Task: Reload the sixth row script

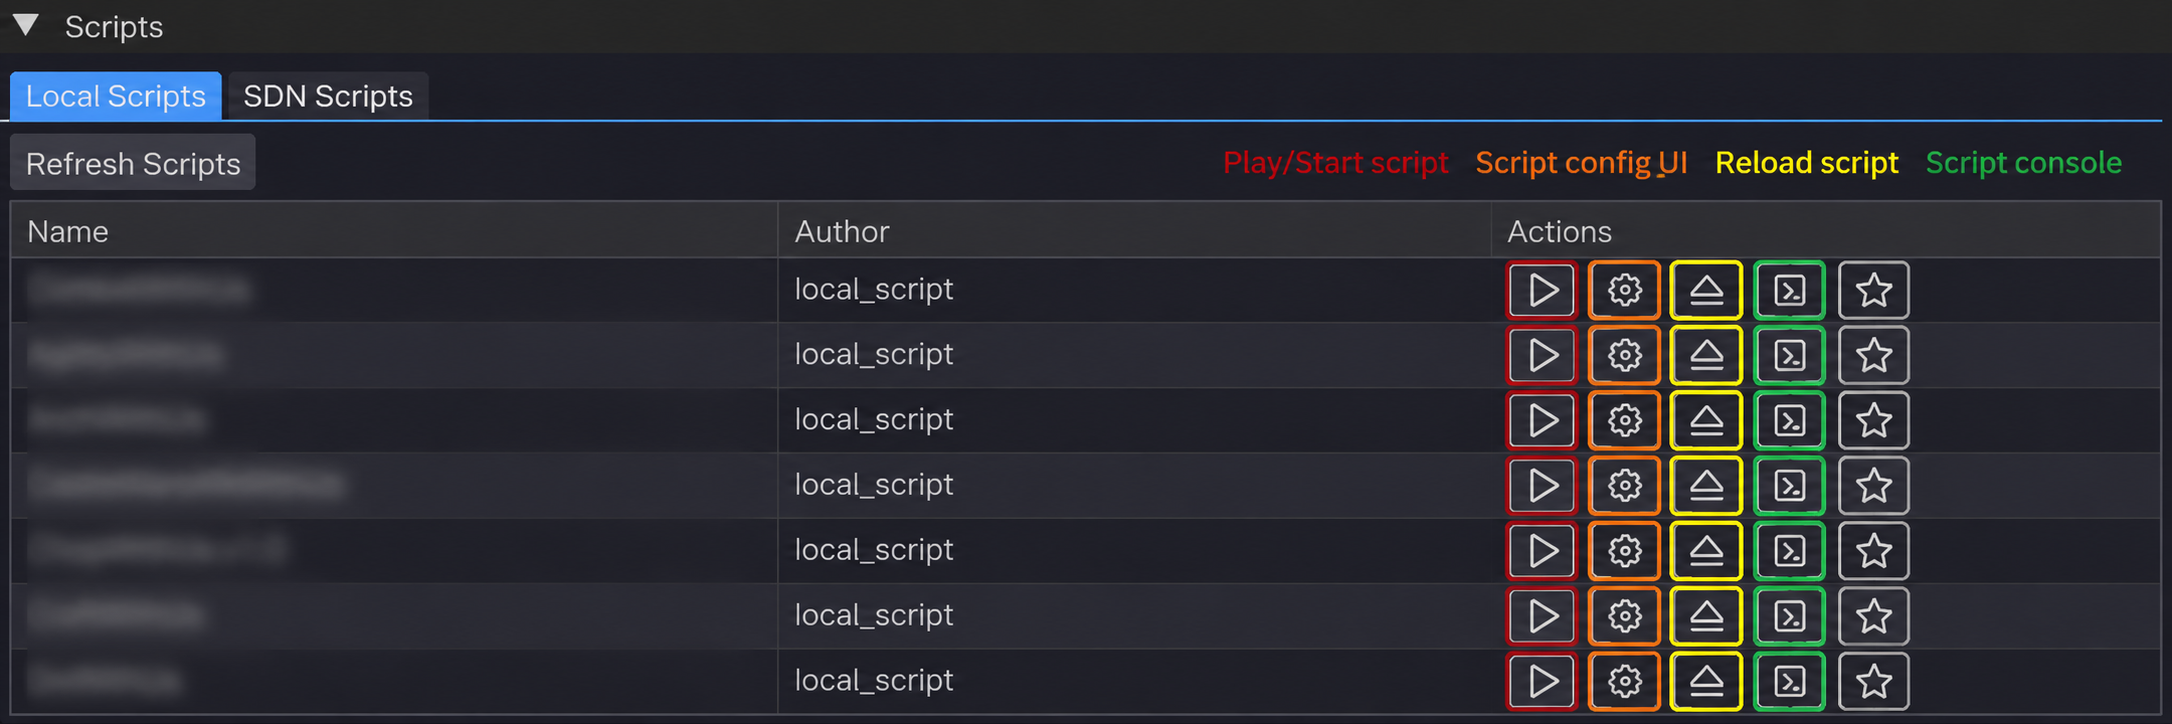Action: click(x=1706, y=616)
